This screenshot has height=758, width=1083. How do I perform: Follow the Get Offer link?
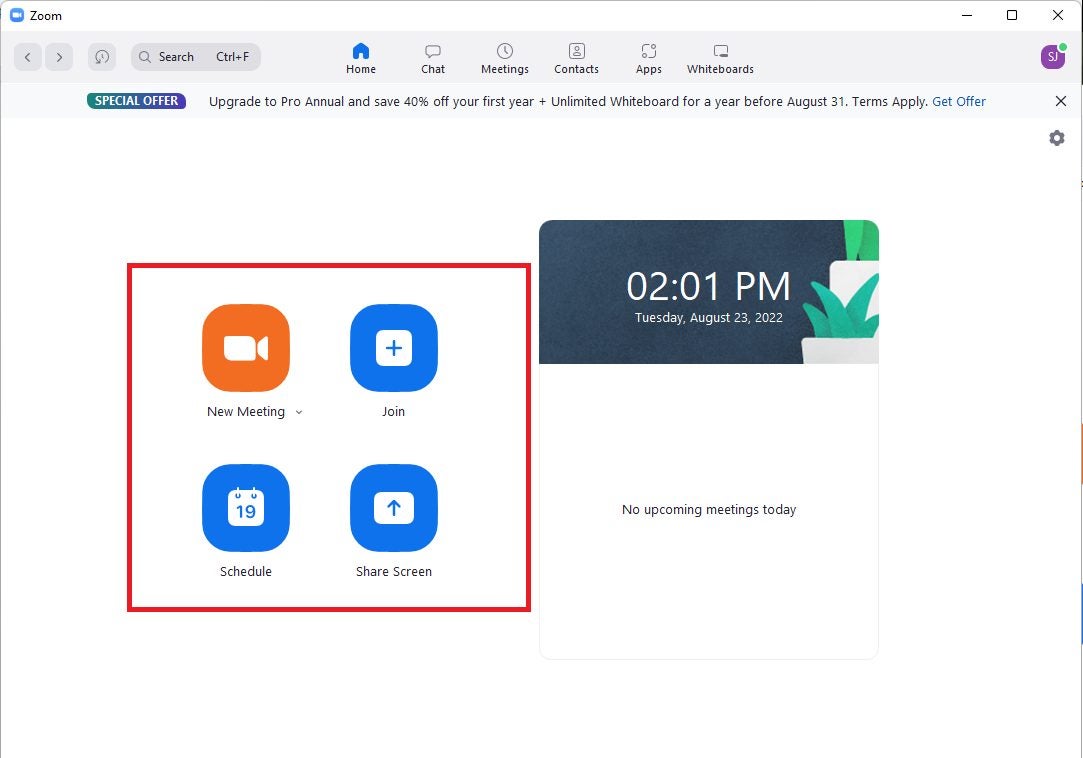pos(959,102)
